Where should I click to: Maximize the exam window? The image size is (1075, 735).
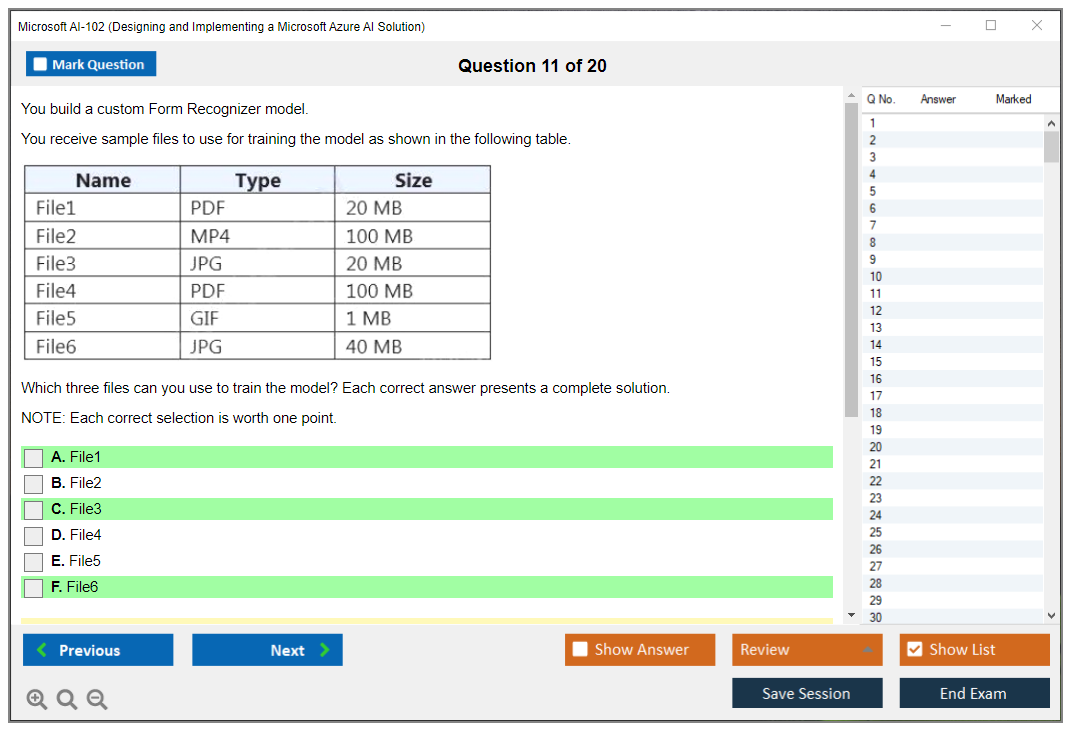coord(991,26)
